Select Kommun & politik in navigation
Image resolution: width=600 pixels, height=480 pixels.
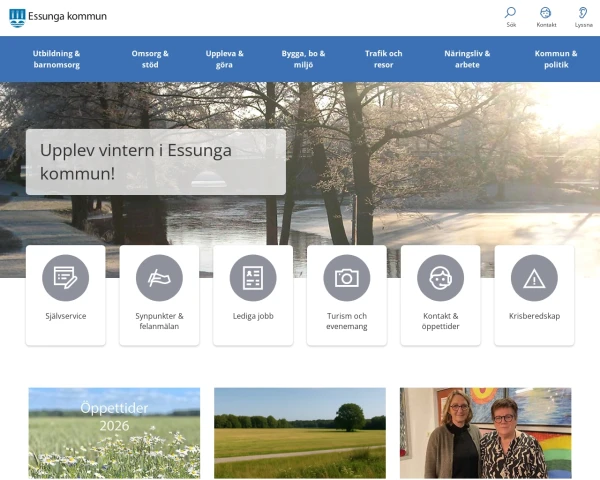click(x=556, y=59)
